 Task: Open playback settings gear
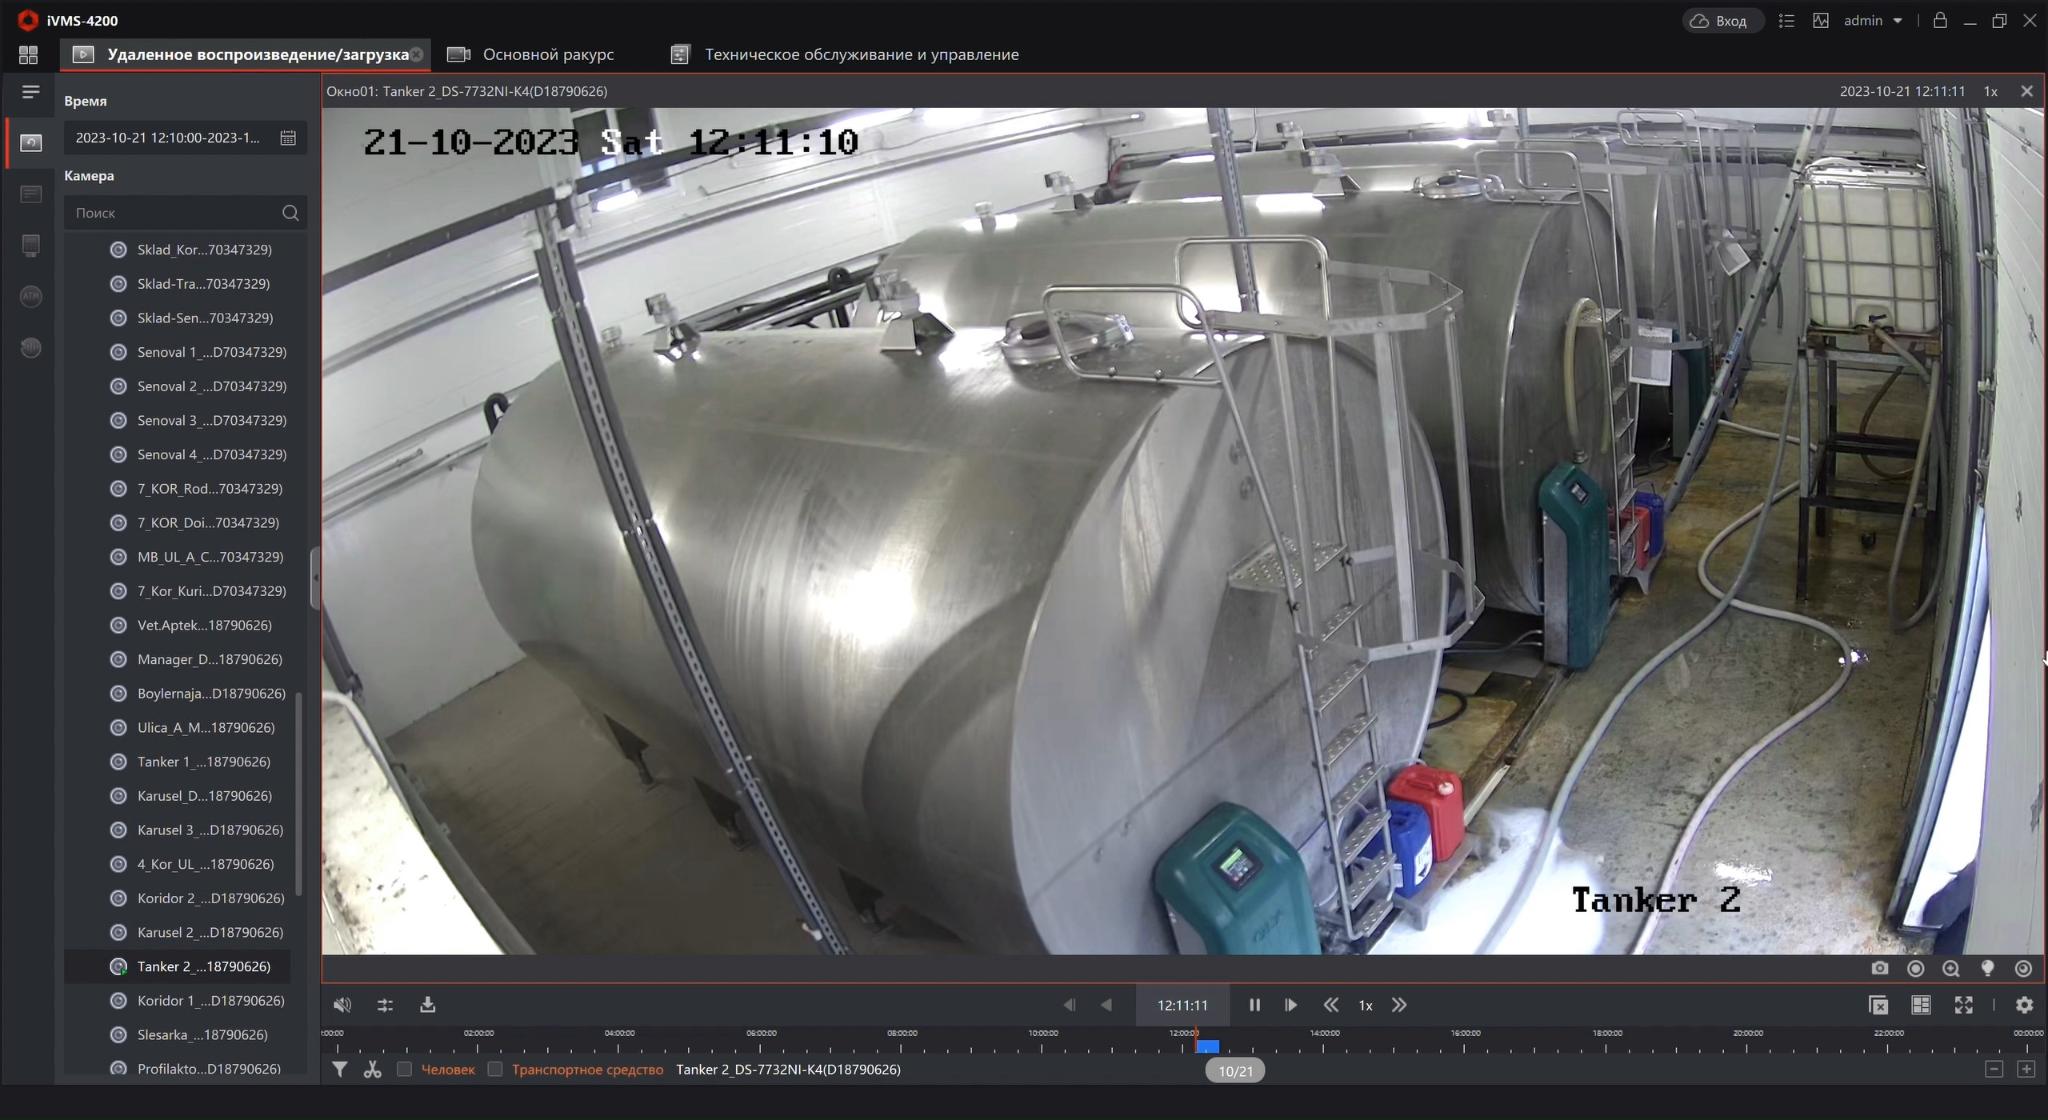pyautogui.click(x=2025, y=1005)
